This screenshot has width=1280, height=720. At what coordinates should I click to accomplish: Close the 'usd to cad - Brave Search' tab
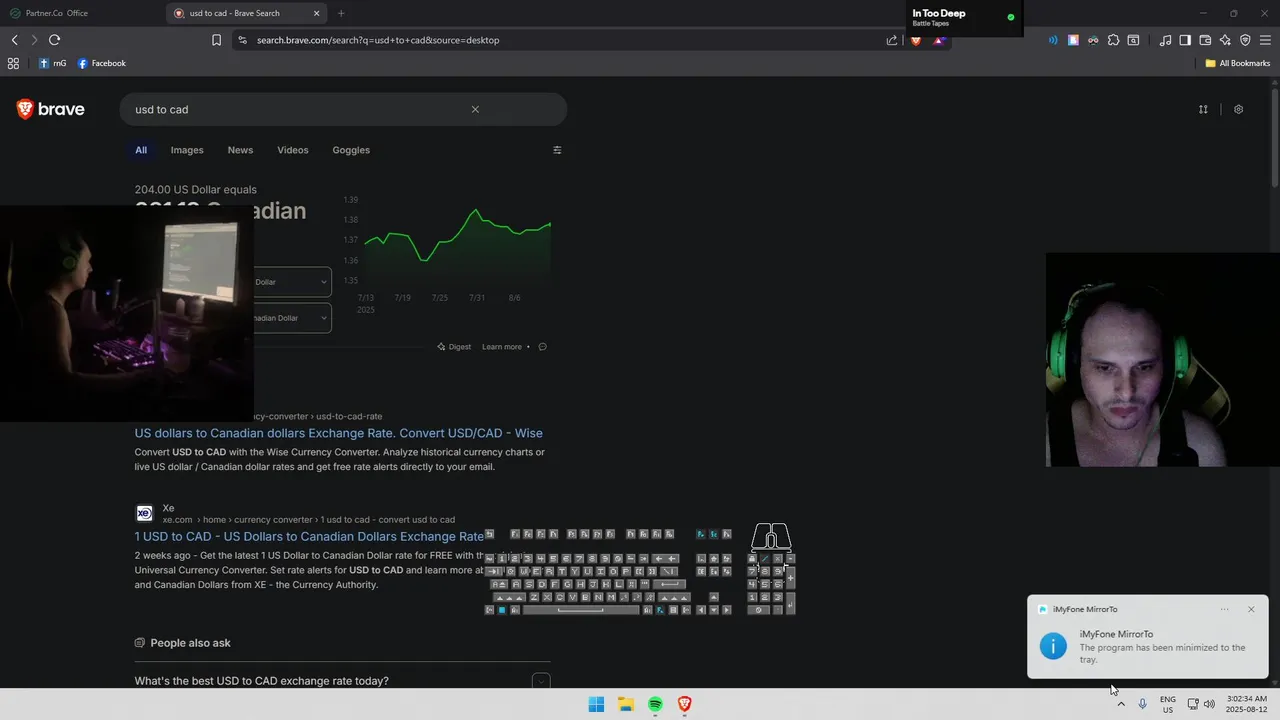click(x=317, y=13)
